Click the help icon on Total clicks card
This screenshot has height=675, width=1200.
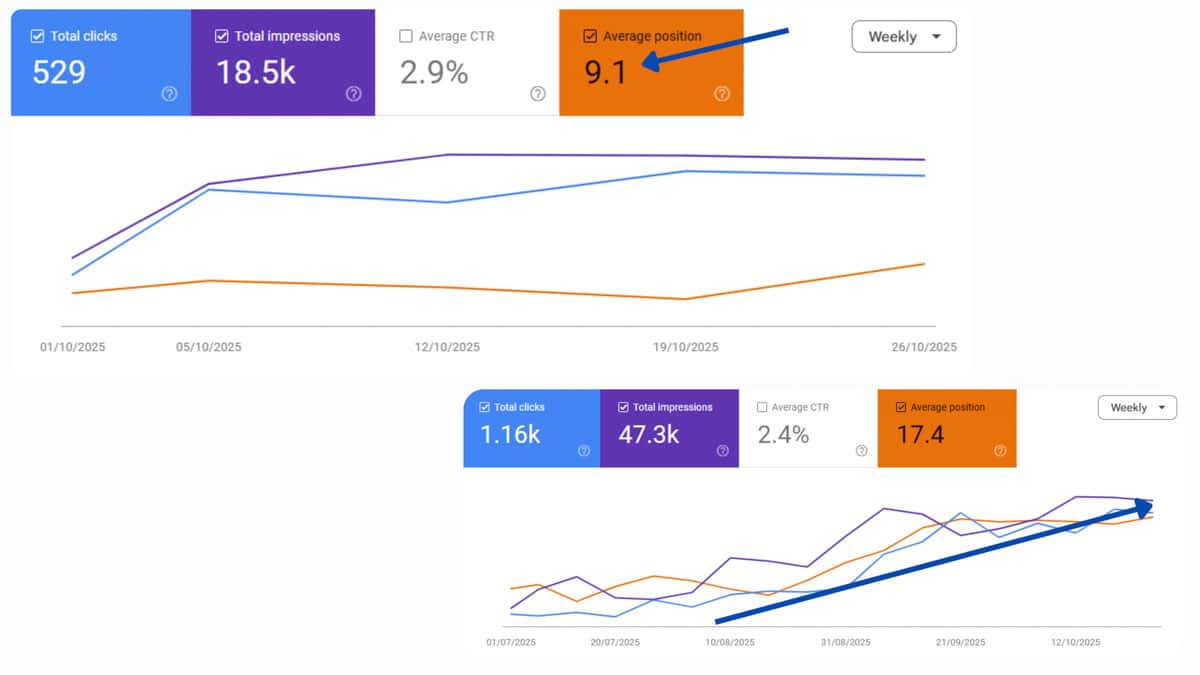click(x=171, y=94)
